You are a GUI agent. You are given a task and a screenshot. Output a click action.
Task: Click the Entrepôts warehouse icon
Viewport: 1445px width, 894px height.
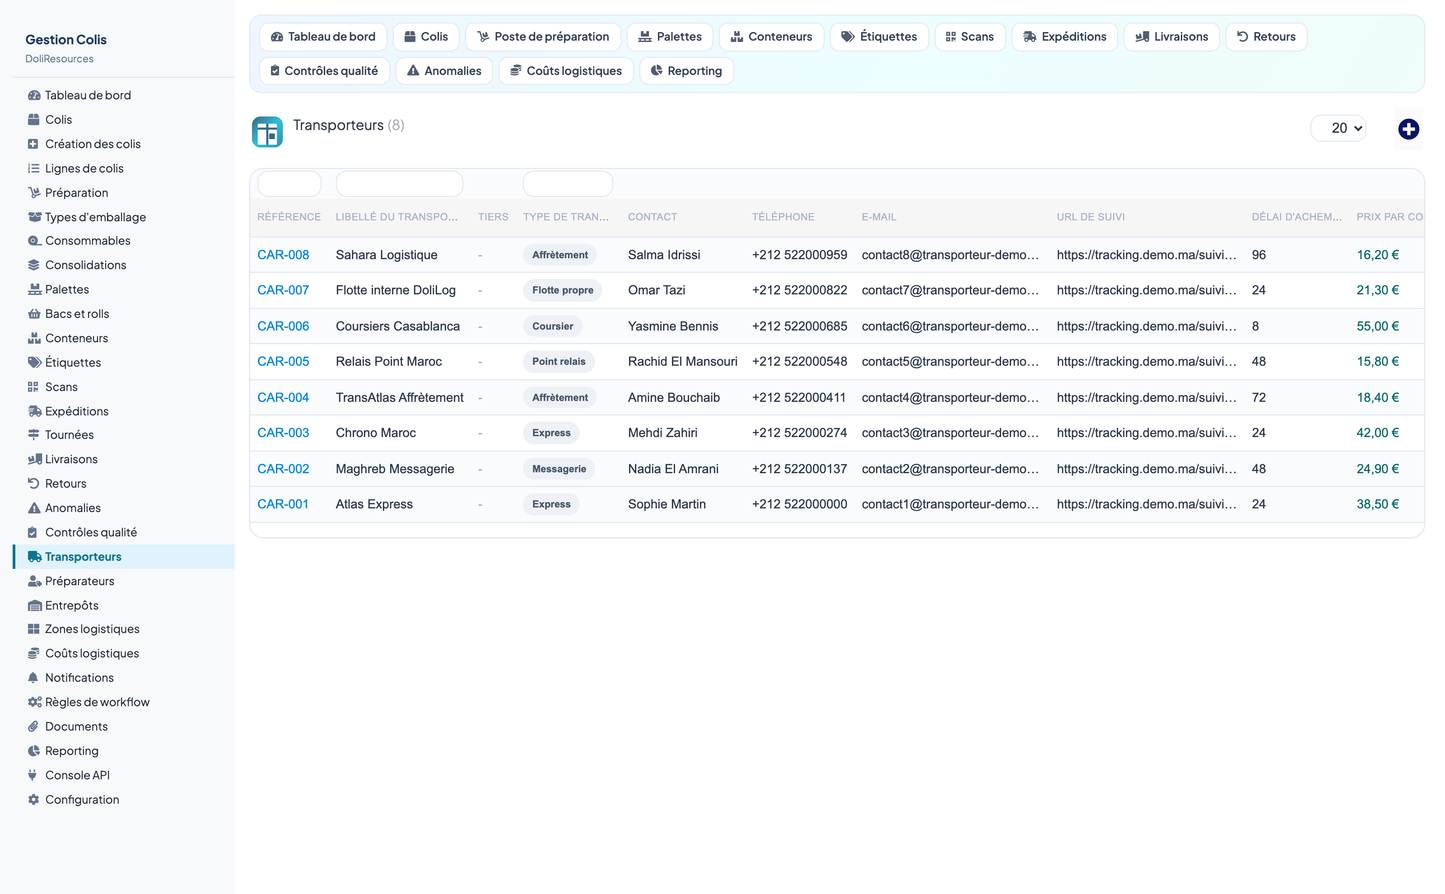click(34, 605)
